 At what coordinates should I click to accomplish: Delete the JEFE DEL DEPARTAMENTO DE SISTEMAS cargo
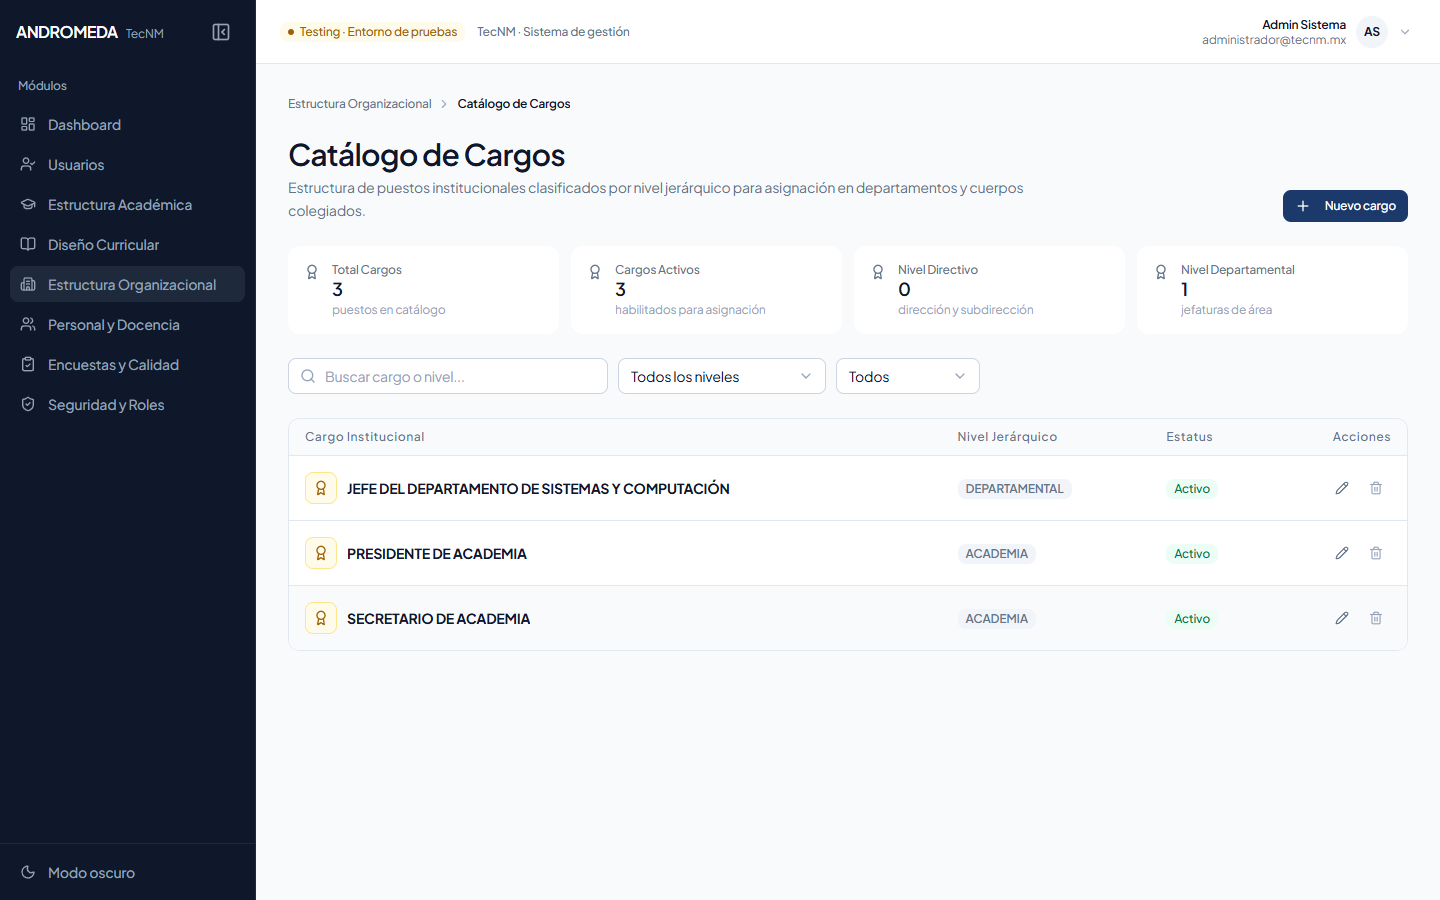coord(1376,488)
